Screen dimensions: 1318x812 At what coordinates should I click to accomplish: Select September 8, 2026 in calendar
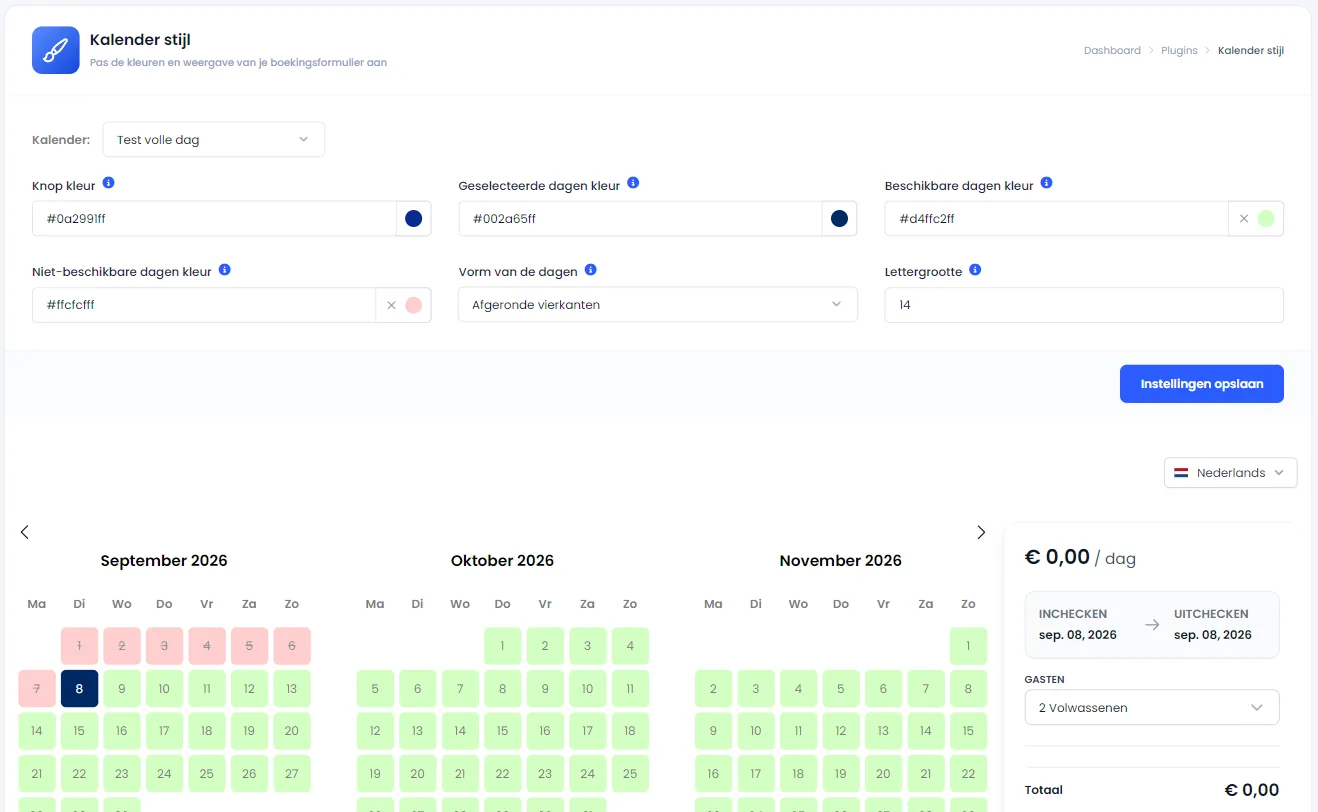click(79, 689)
